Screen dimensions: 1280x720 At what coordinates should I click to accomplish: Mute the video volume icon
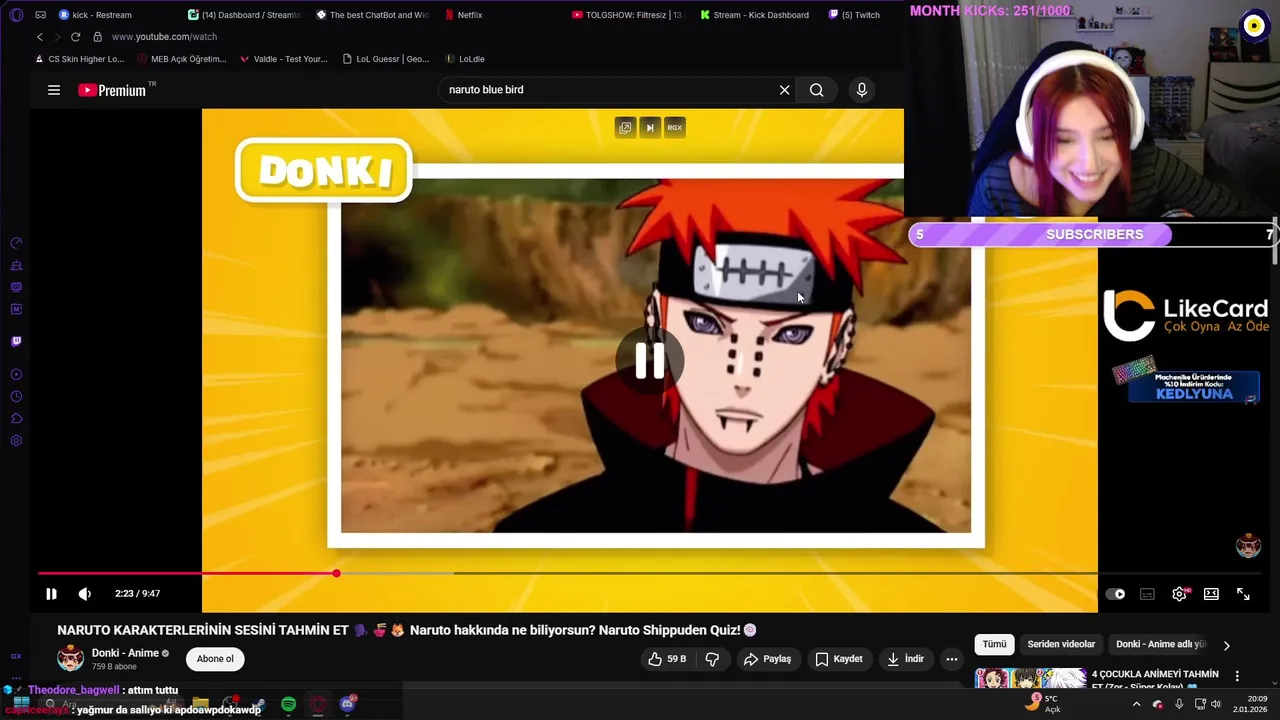coord(85,594)
